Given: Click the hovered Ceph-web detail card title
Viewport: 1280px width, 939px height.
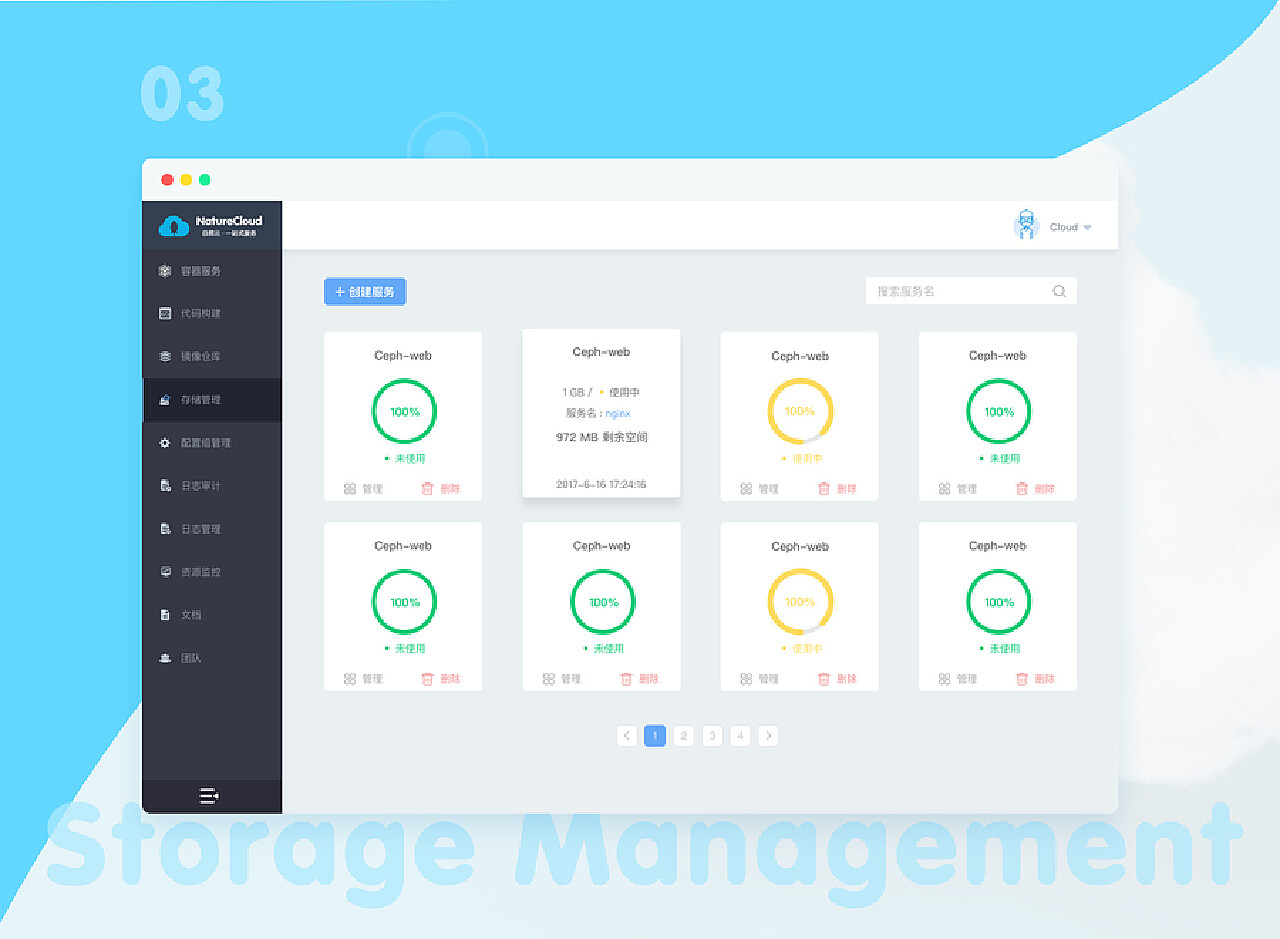Looking at the screenshot, I should [x=601, y=352].
